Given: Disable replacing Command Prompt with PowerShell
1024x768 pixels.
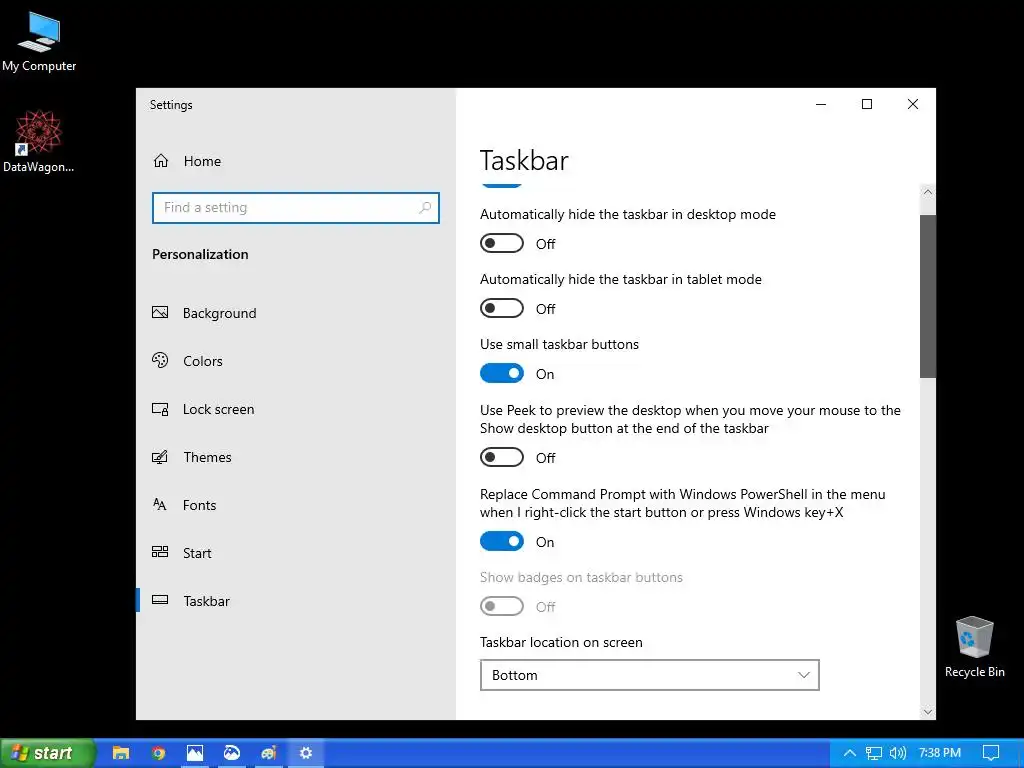Looking at the screenshot, I should 502,541.
